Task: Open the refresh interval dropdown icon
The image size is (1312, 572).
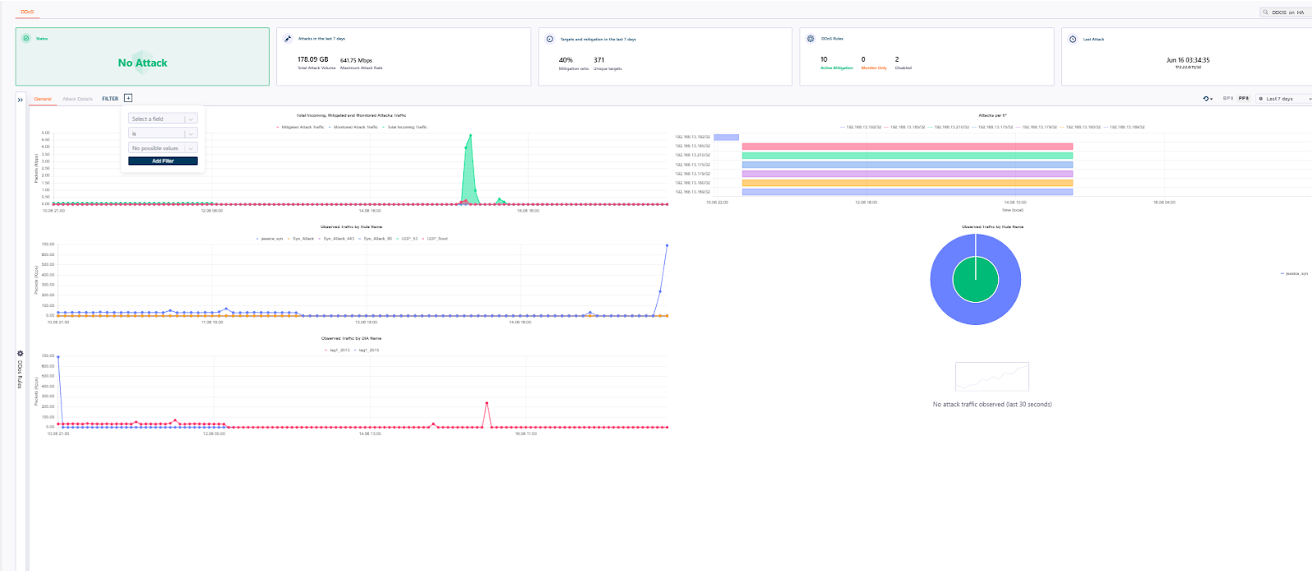Action: 1208,98
